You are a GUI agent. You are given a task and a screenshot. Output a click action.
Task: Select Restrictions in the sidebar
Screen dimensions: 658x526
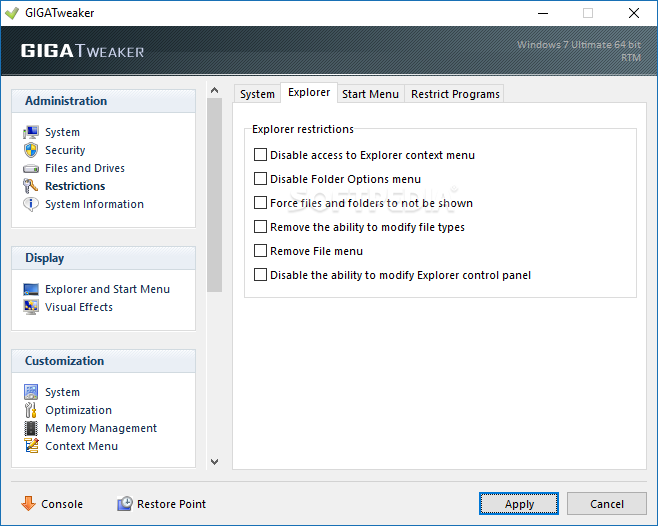tap(75, 186)
